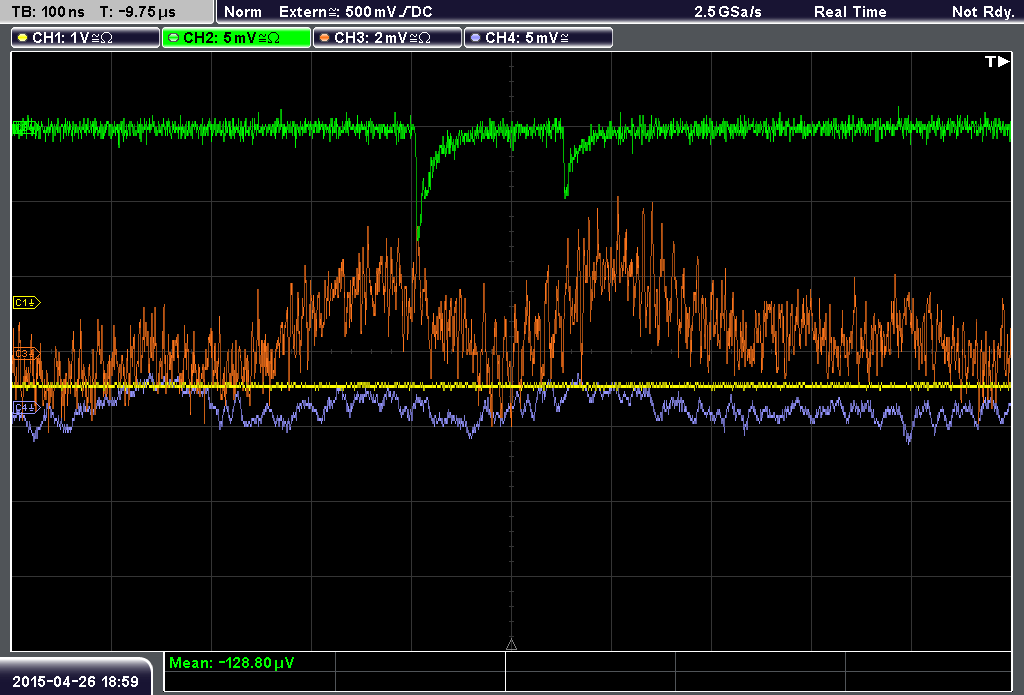Click the trigger position triangle at bottom
This screenshot has width=1024, height=695.
tap(511, 645)
